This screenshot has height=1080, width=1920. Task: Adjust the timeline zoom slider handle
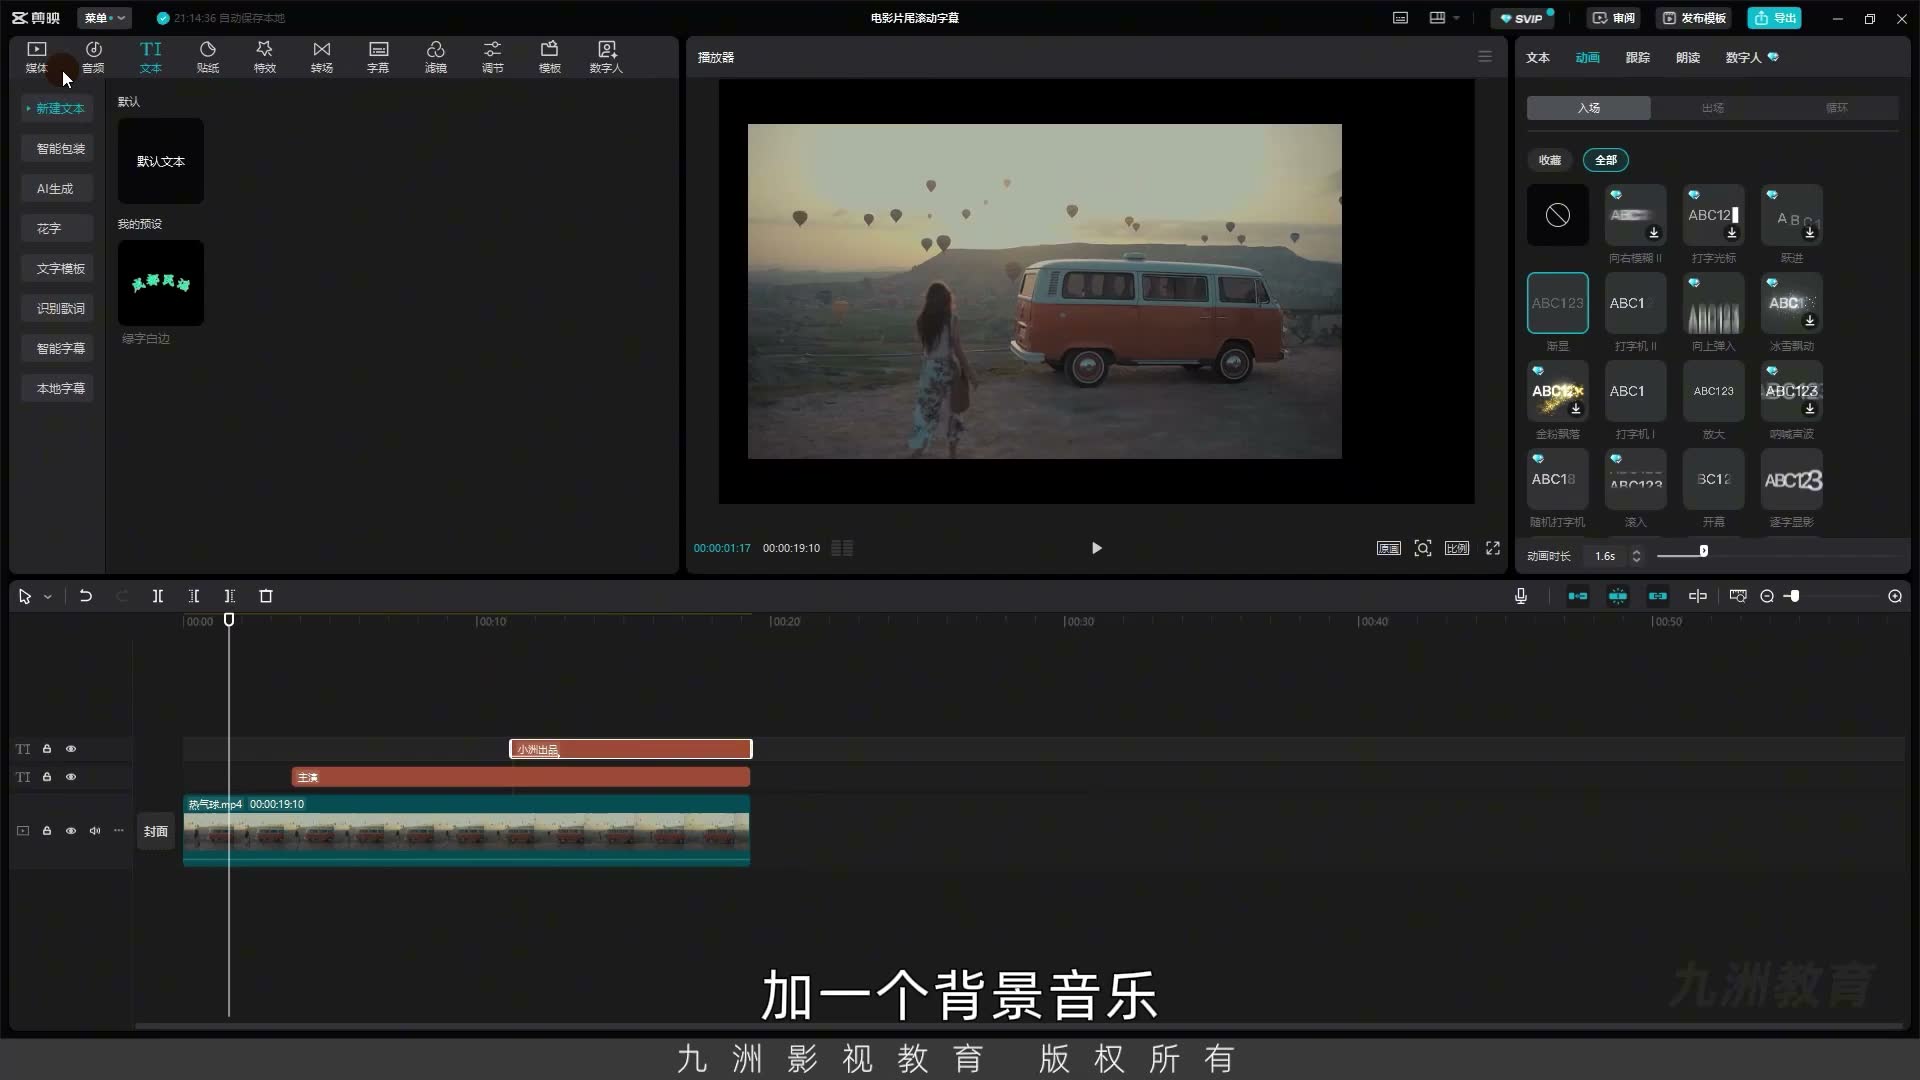coord(1794,596)
